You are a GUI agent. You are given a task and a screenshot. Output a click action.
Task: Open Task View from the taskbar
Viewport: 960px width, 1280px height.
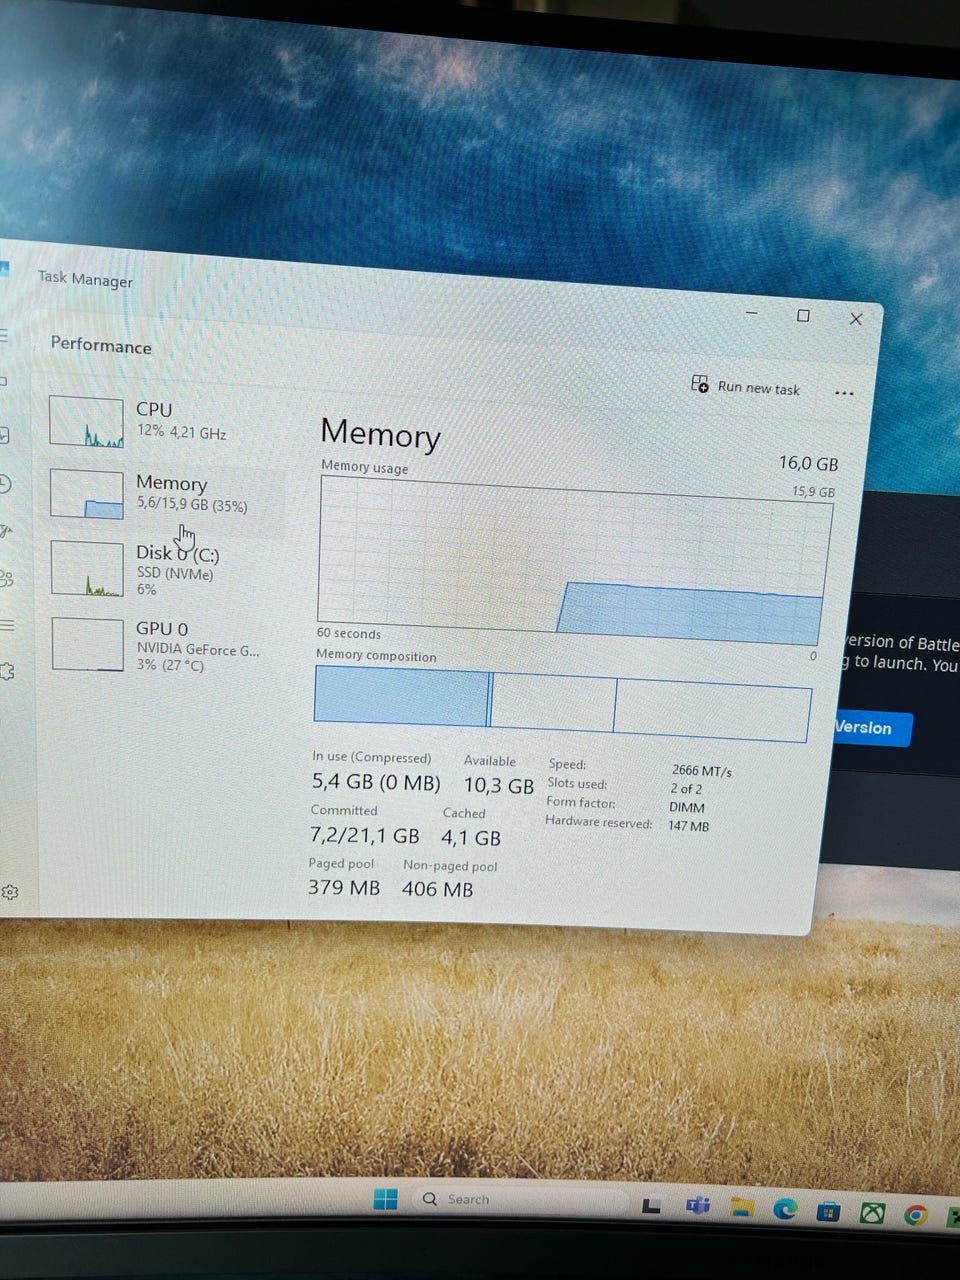point(651,1206)
